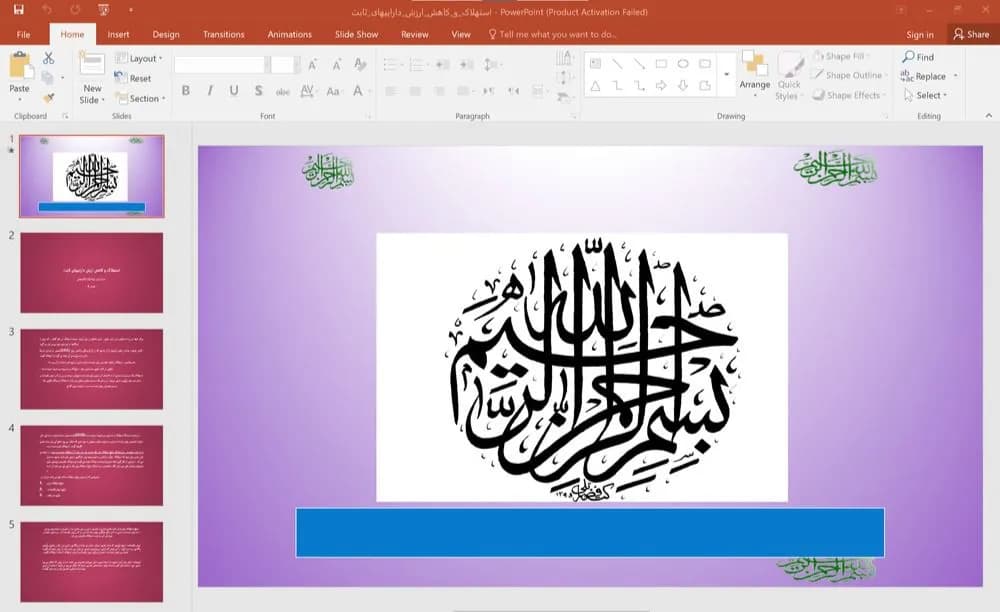Screen dimensions: 1000x612
Task: Click the Clear All Formatting icon
Action: (360, 64)
